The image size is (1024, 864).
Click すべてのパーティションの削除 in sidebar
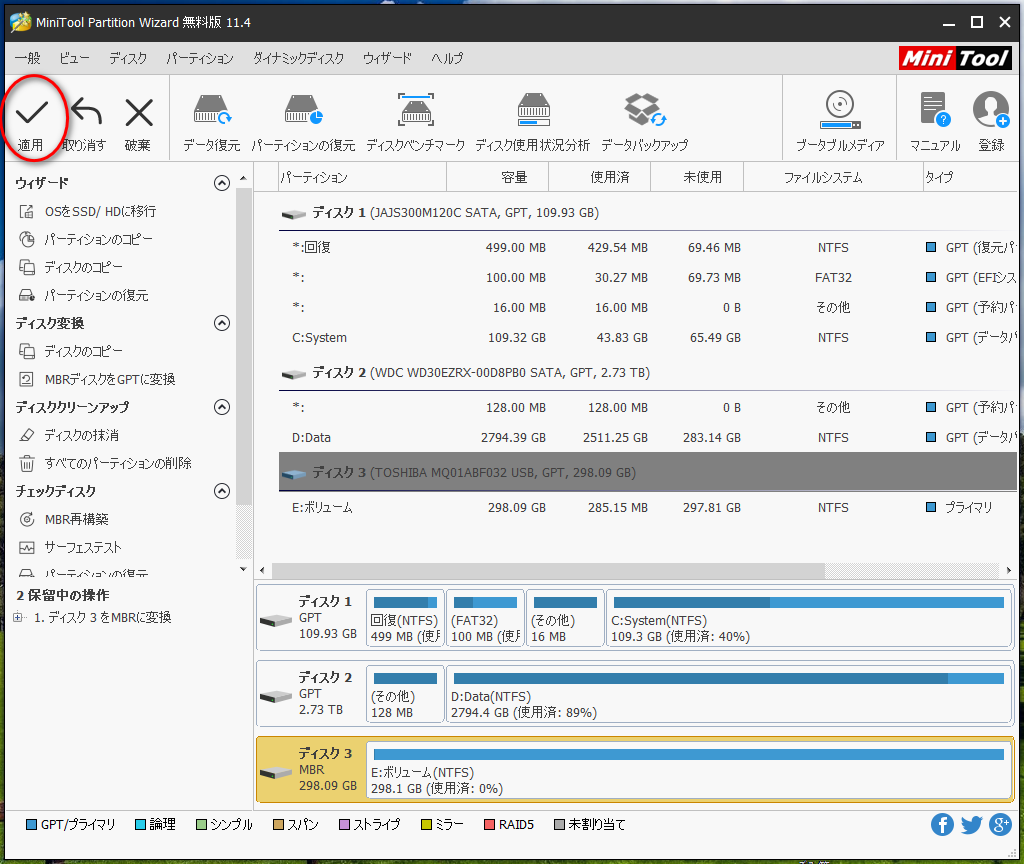pos(117,463)
